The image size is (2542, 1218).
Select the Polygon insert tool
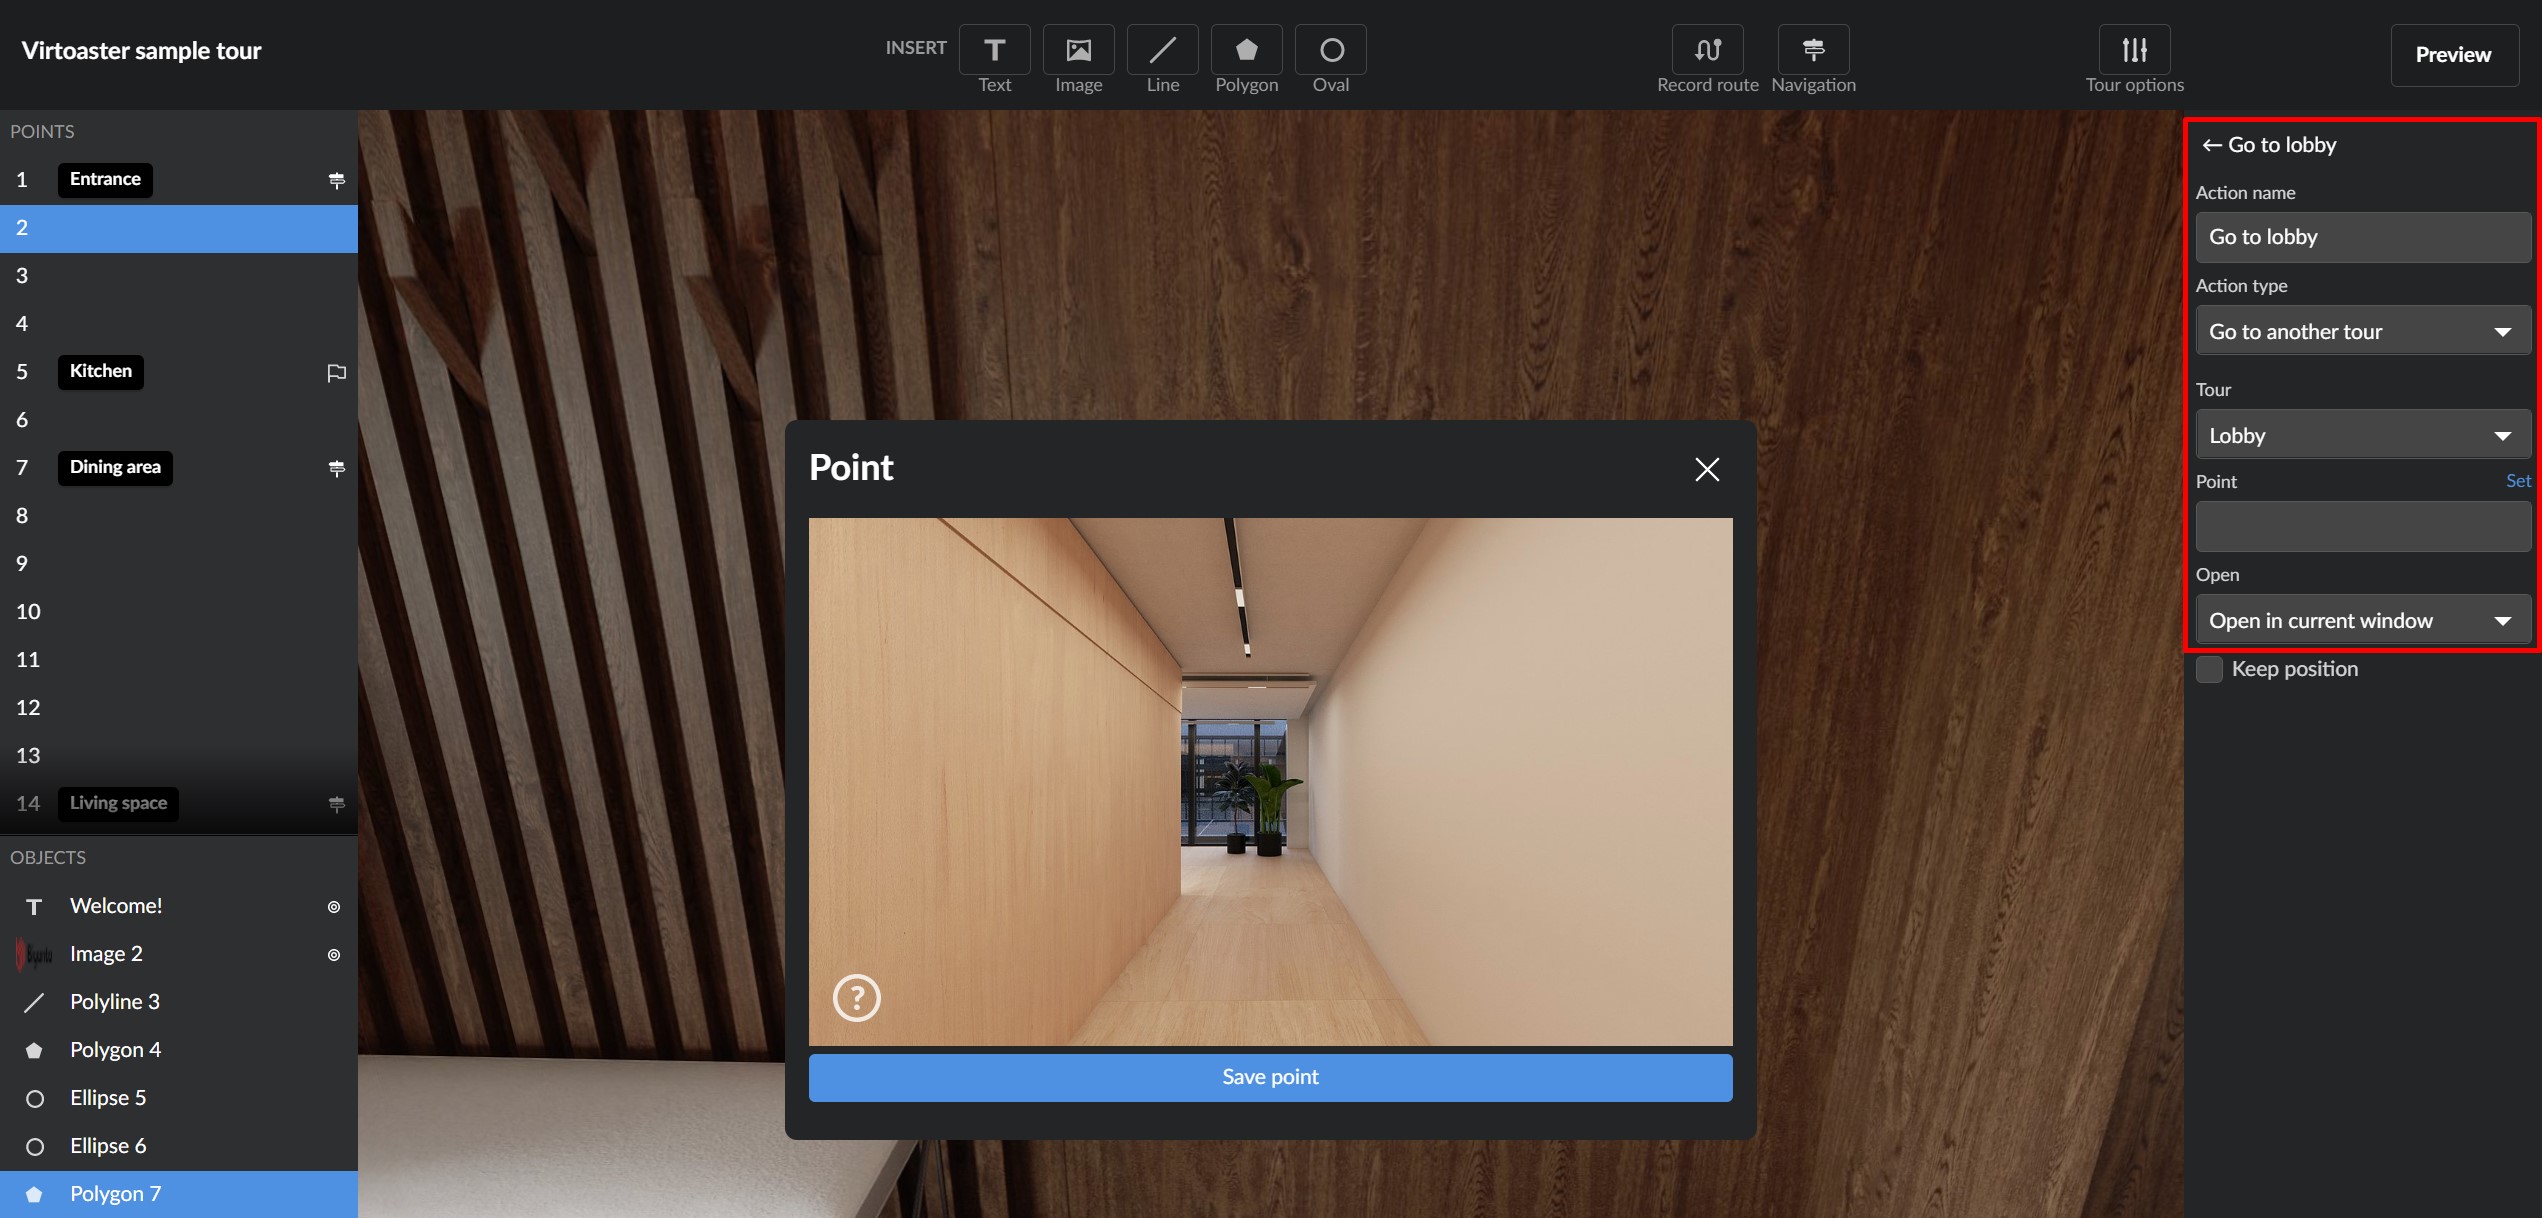click(x=1246, y=50)
